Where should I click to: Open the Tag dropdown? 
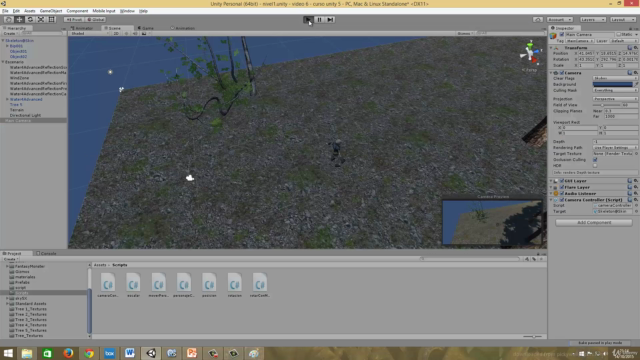point(579,41)
